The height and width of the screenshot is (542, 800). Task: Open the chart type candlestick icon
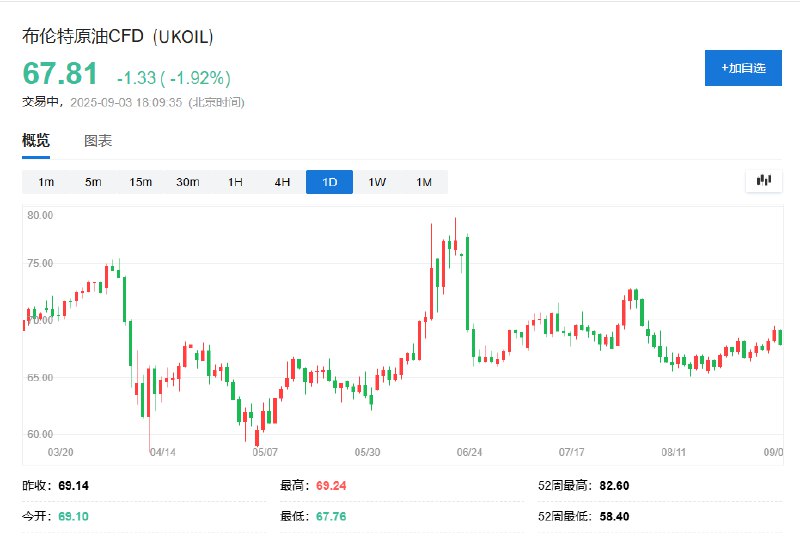tap(763, 180)
